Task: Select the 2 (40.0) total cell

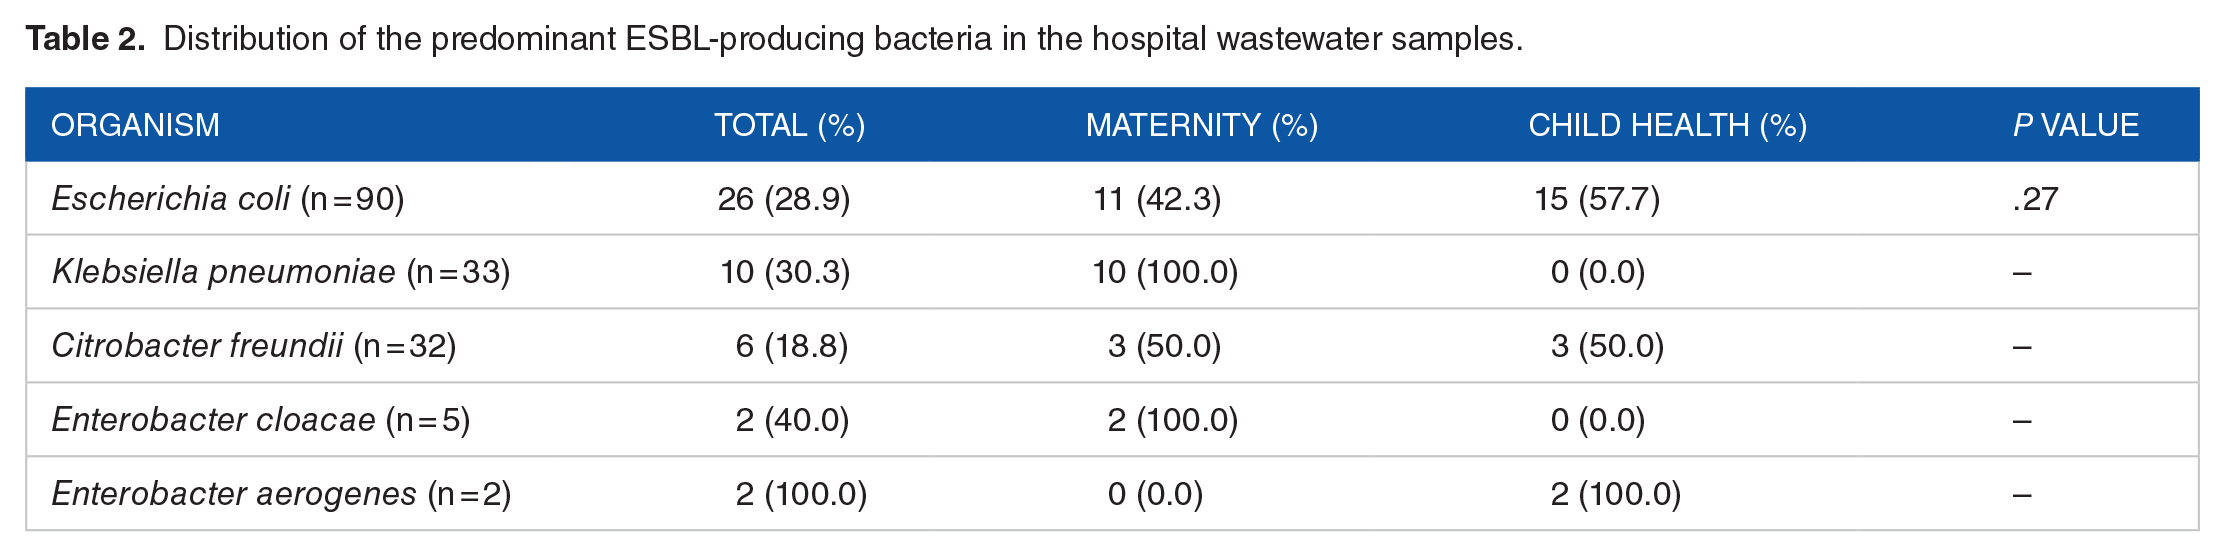Action: tap(792, 420)
